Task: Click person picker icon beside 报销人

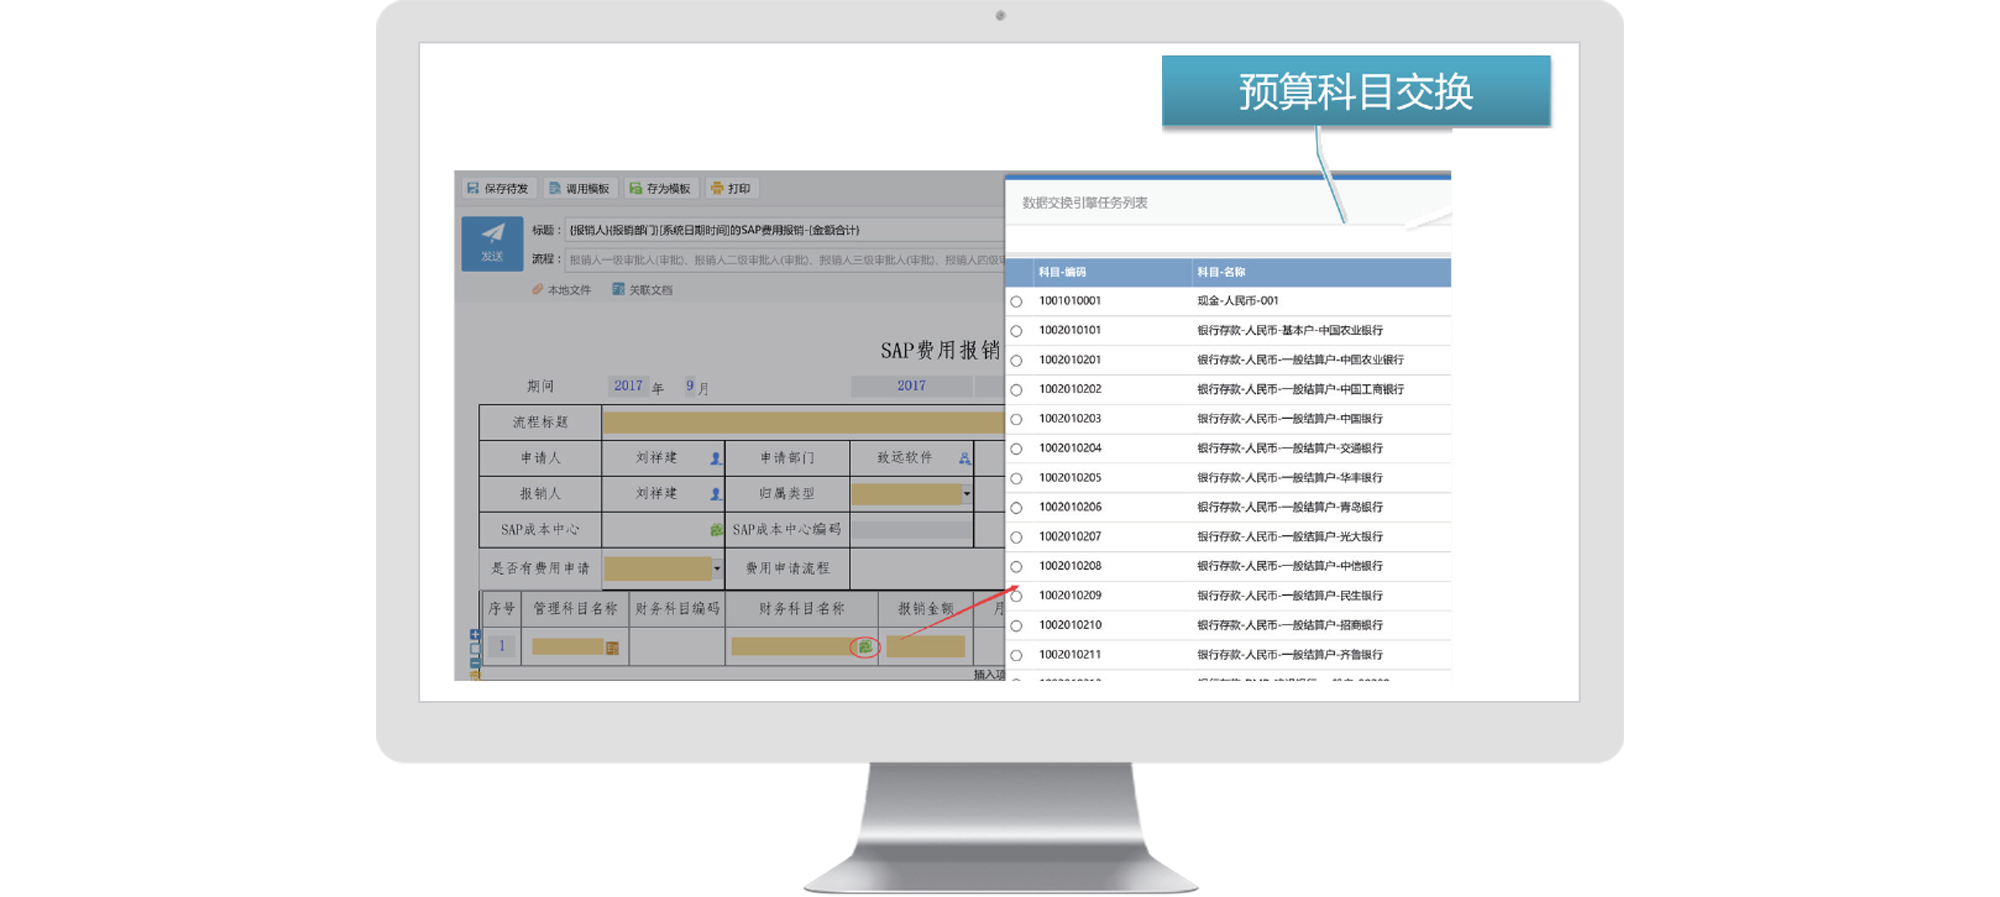Action: click(x=715, y=494)
